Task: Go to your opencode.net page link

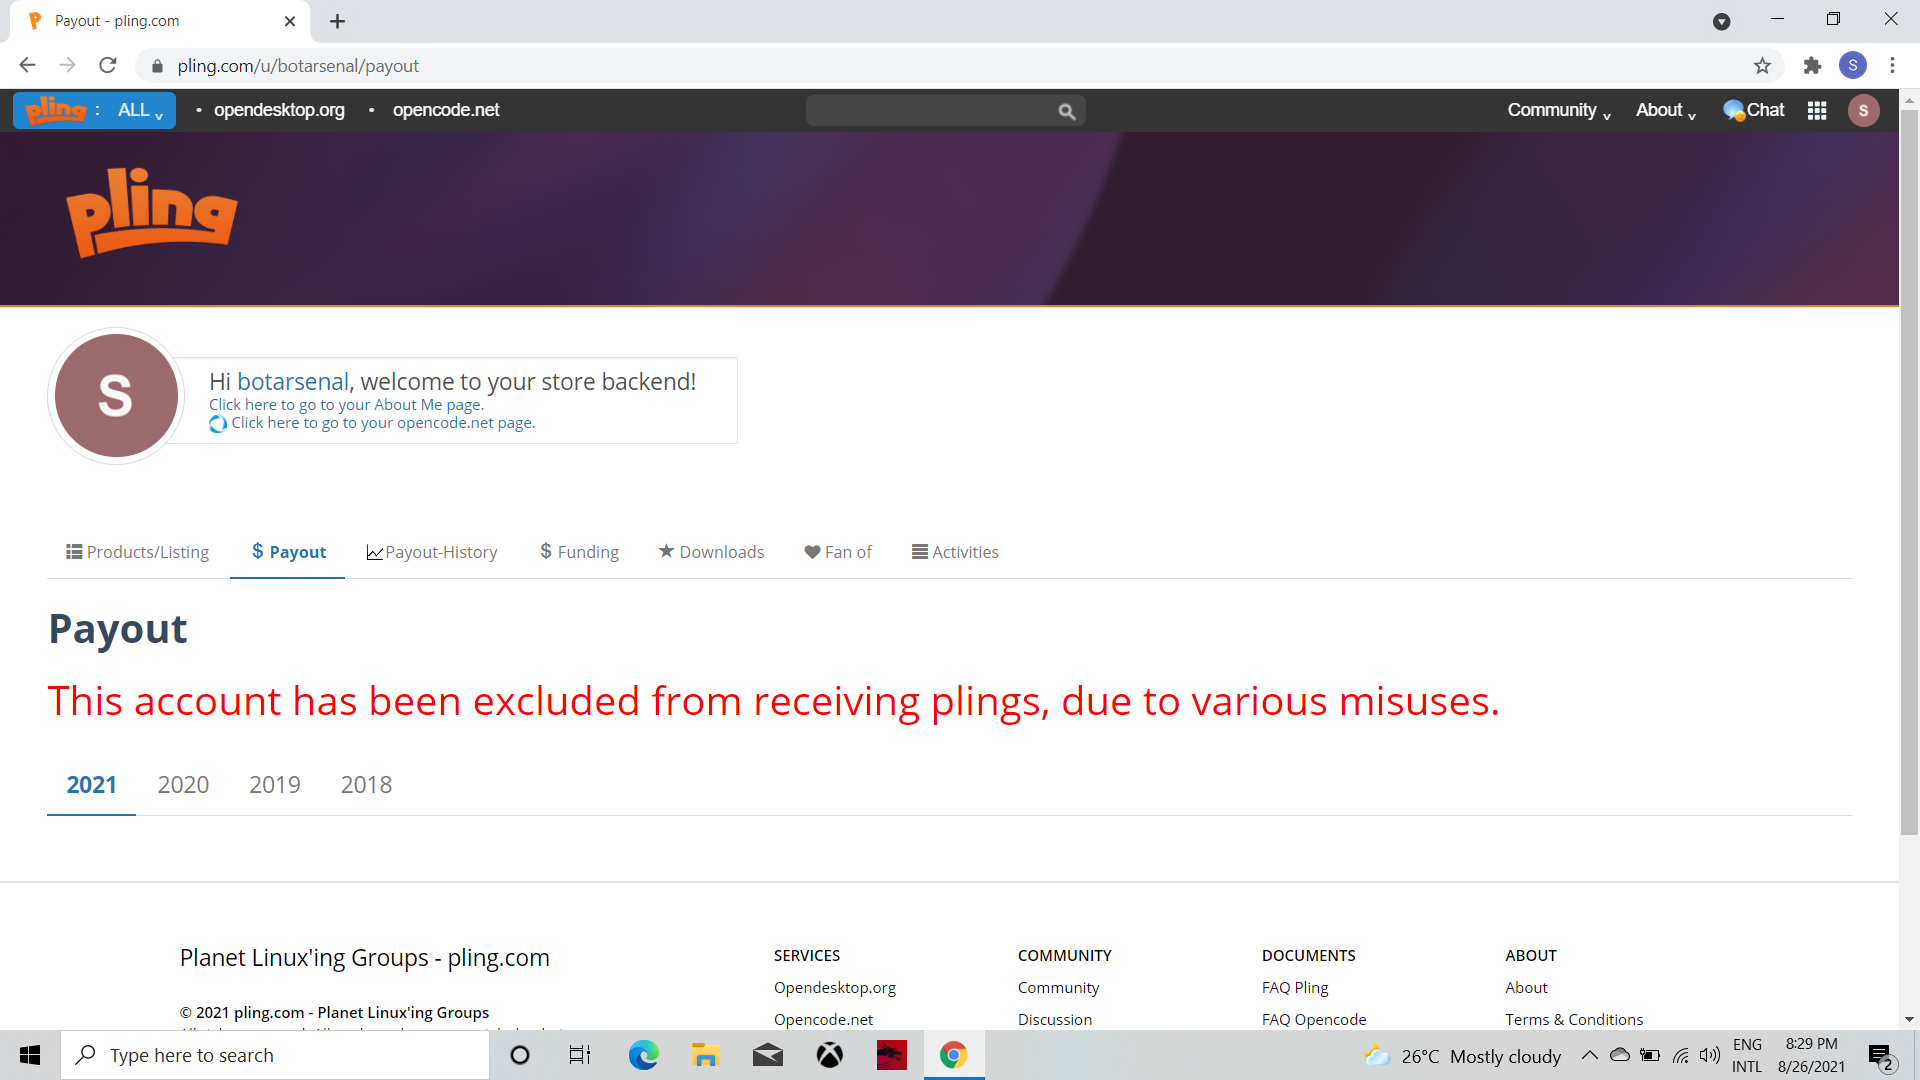Action: (x=383, y=423)
